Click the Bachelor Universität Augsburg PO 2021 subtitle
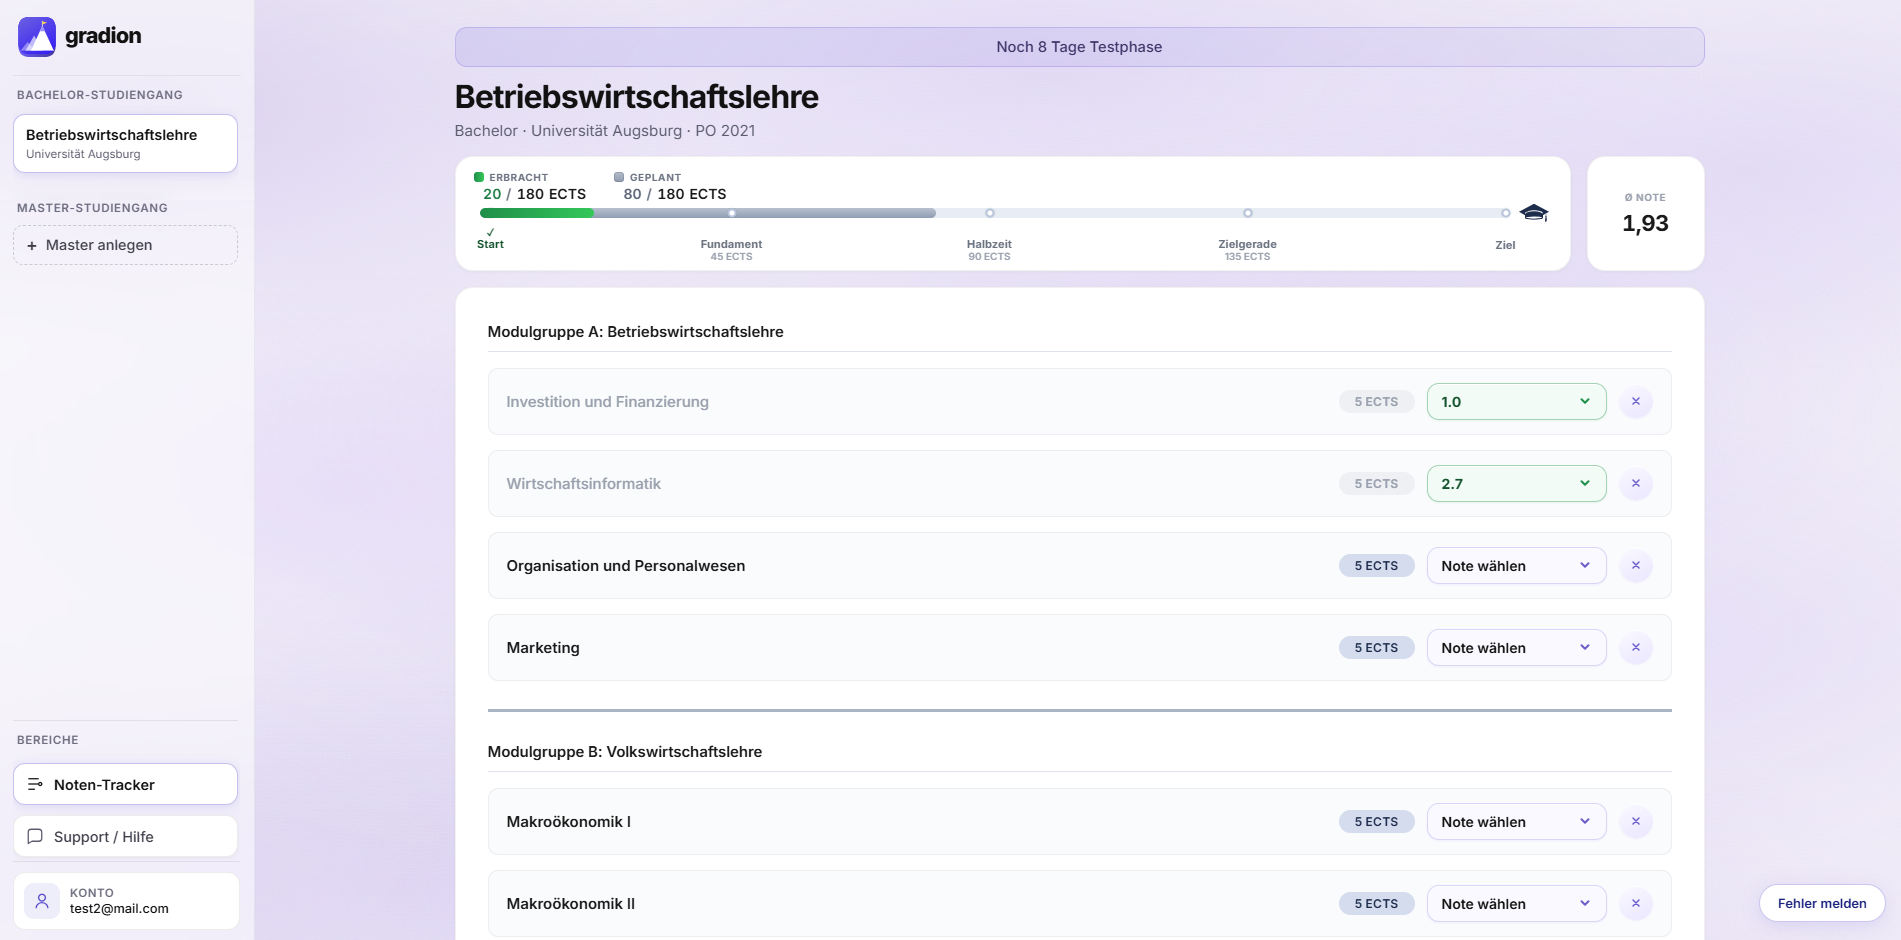The image size is (1901, 940). coord(605,131)
